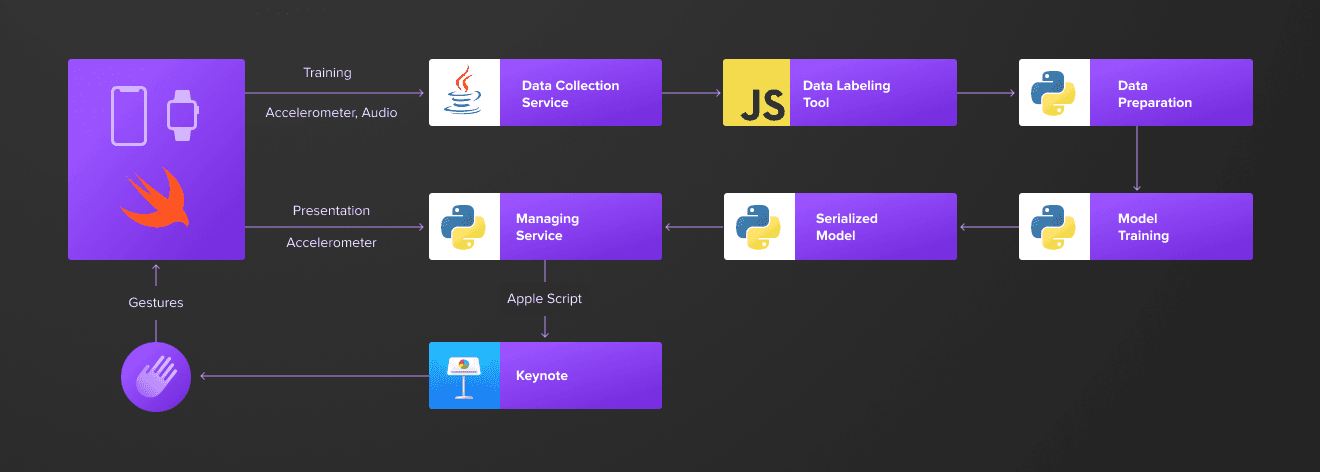This screenshot has width=1320, height=472.
Task: Select the Data Labeling Tool block
Action: (x=840, y=92)
